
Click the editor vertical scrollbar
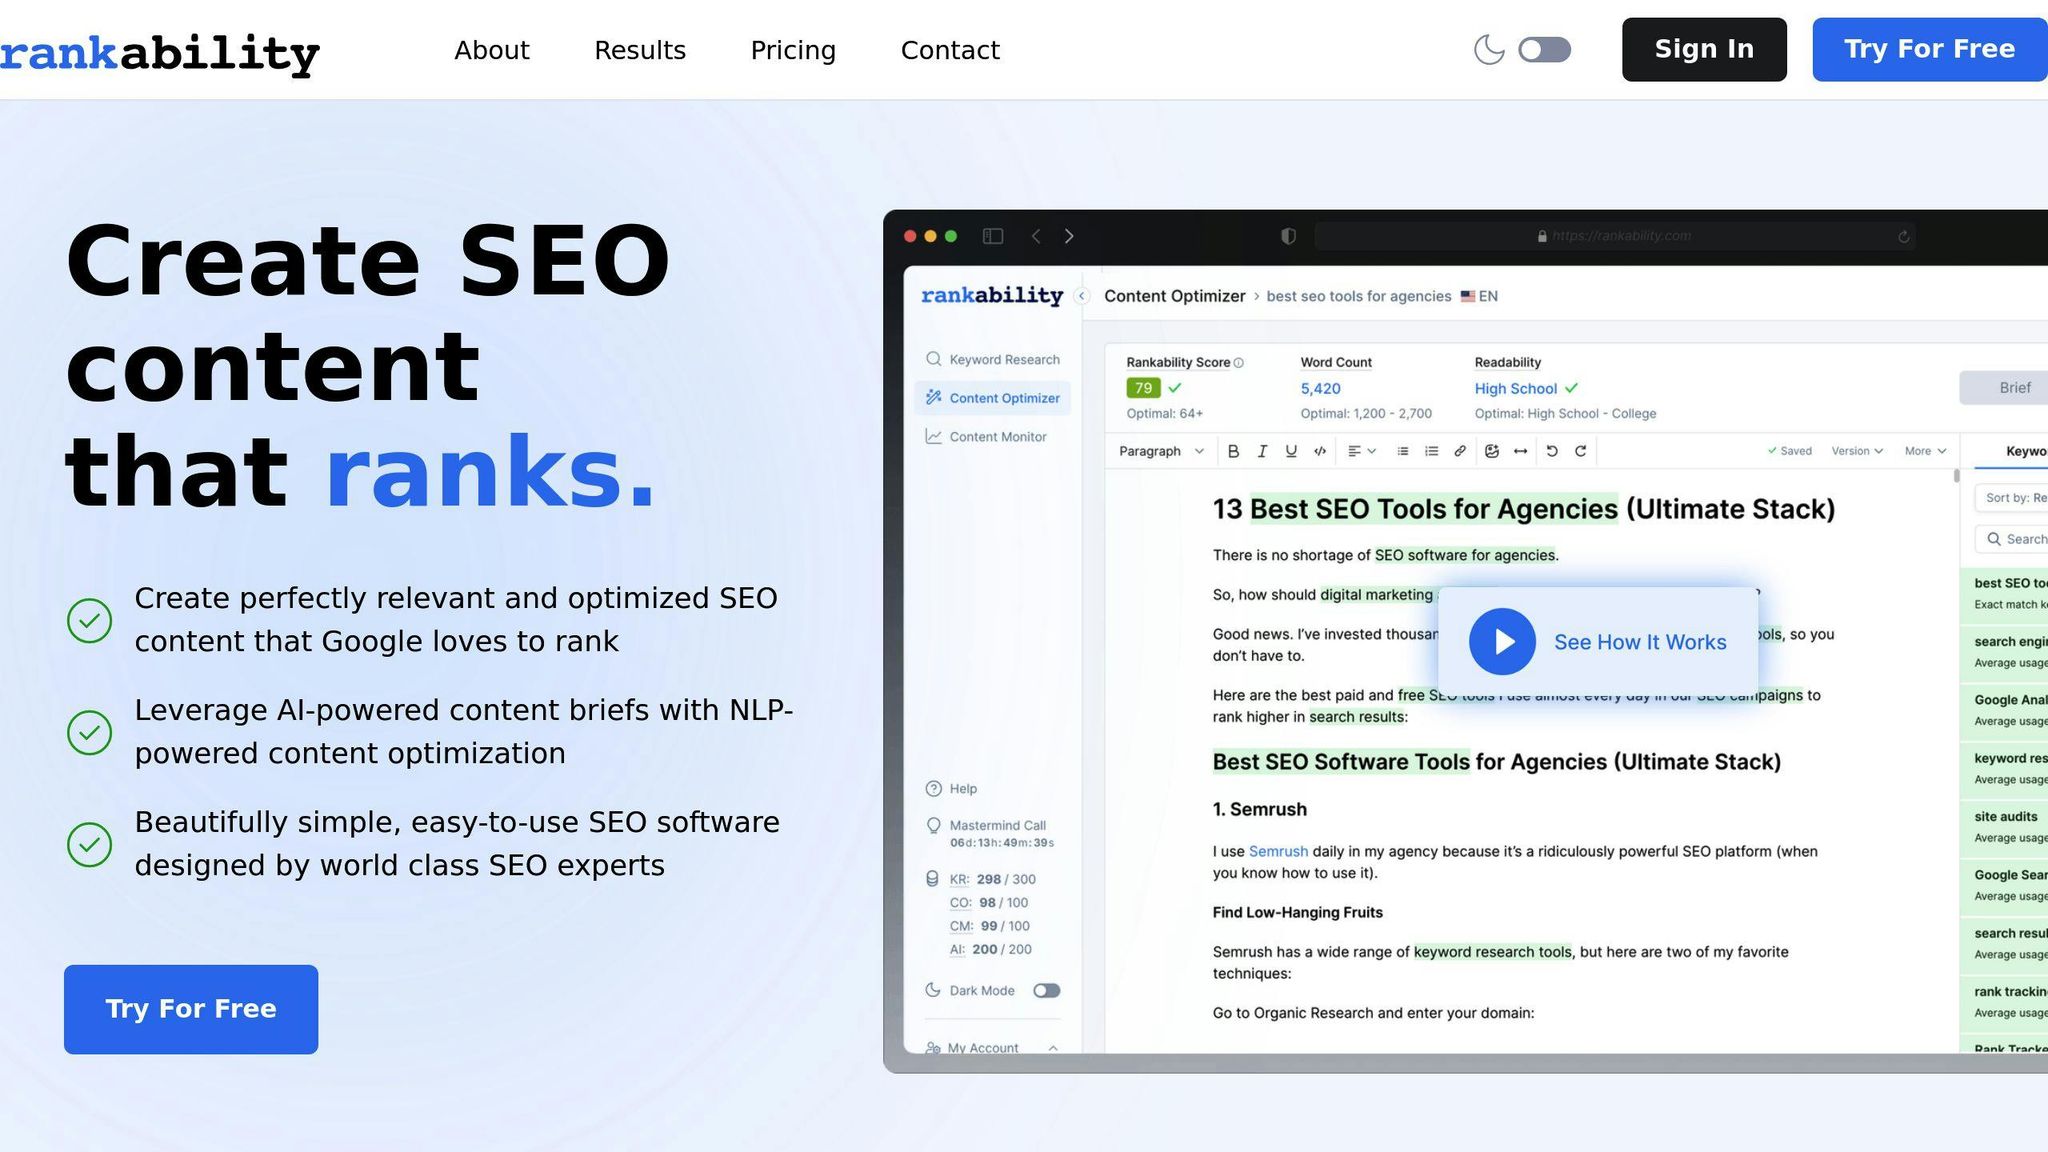[x=1956, y=476]
